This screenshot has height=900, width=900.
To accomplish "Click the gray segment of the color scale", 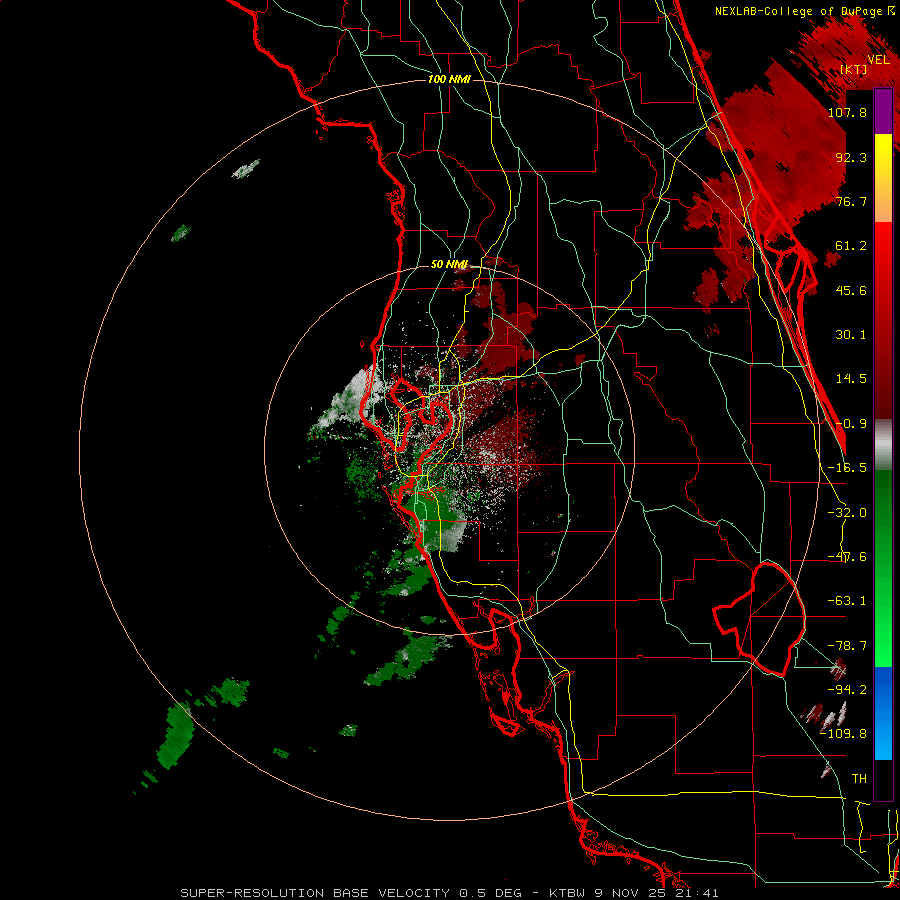I will pyautogui.click(x=883, y=444).
